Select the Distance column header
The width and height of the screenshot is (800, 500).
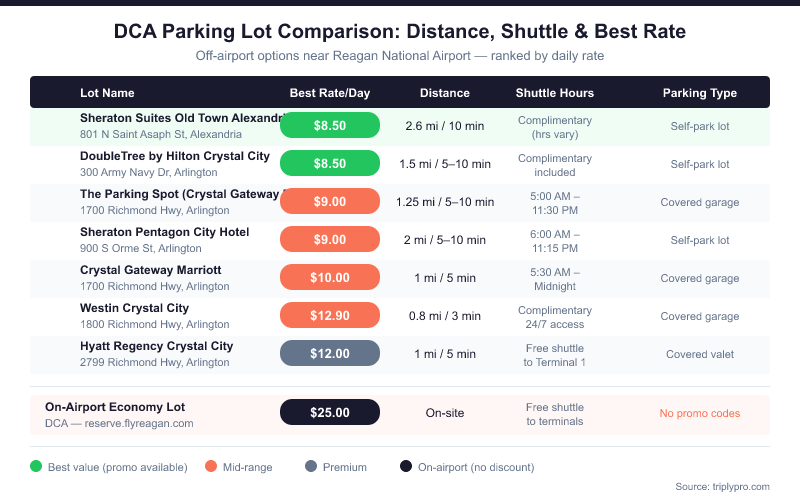(x=445, y=93)
